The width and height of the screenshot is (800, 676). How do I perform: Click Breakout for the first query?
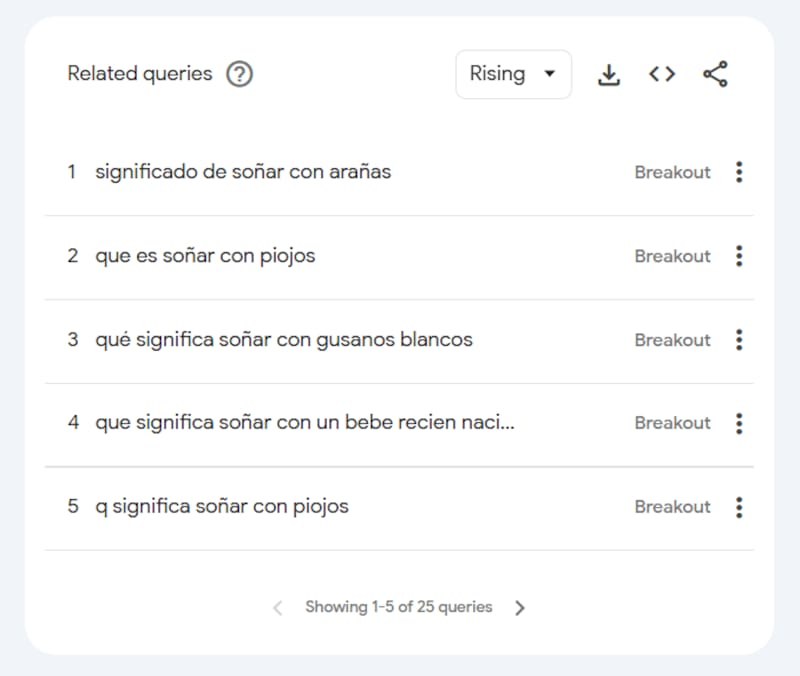click(x=672, y=172)
